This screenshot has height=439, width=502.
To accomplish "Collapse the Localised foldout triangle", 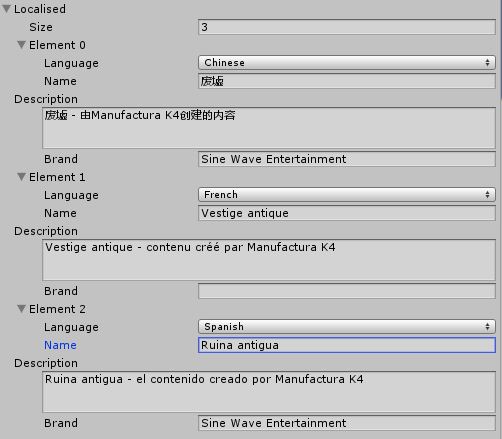I will tap(6, 9).
